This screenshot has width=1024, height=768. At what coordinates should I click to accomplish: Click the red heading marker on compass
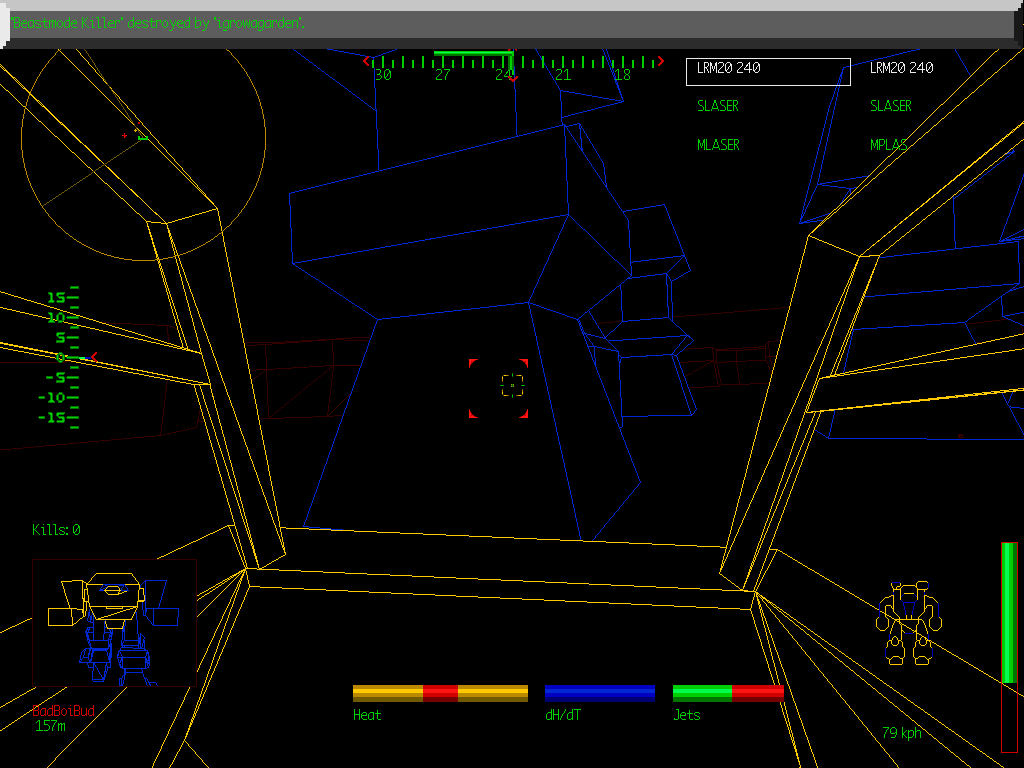click(512, 78)
